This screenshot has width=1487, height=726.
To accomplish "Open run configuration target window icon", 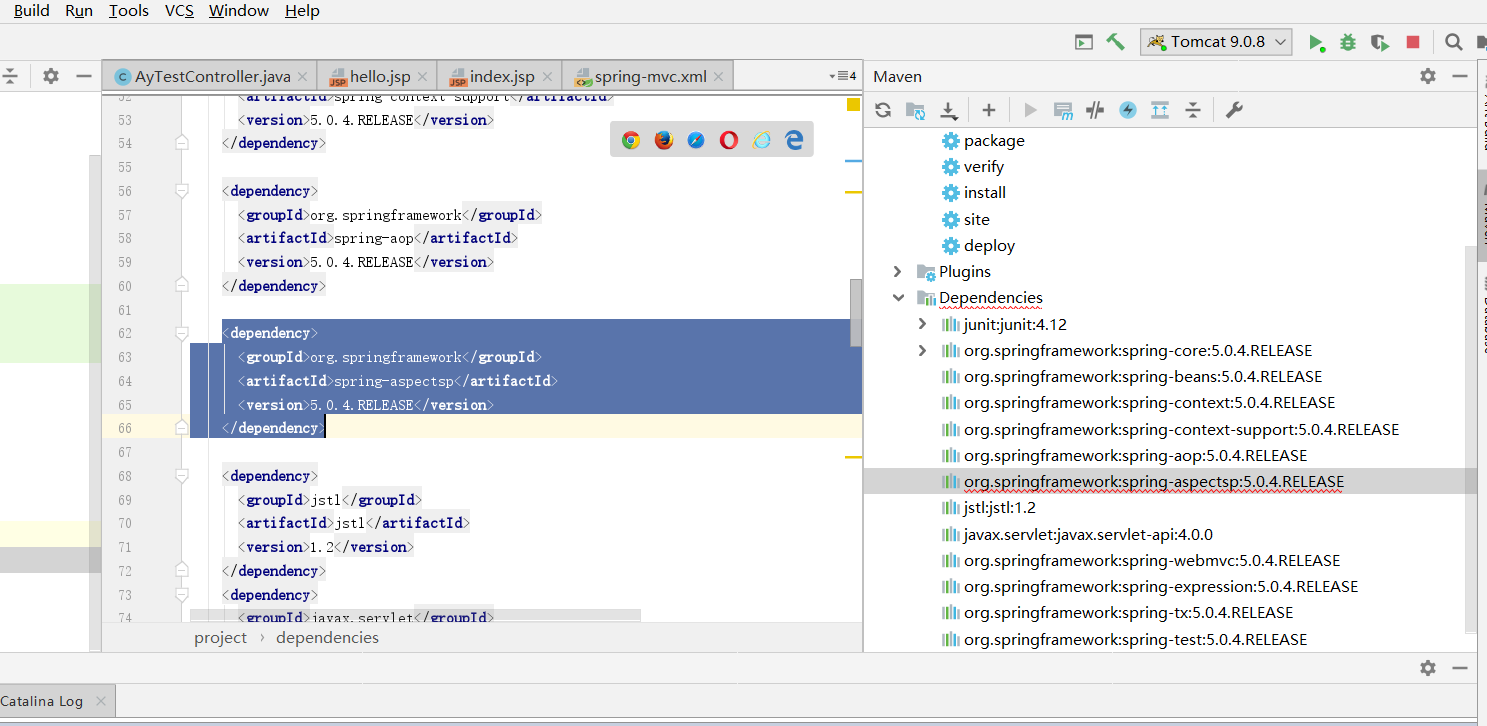I will tap(1083, 42).
